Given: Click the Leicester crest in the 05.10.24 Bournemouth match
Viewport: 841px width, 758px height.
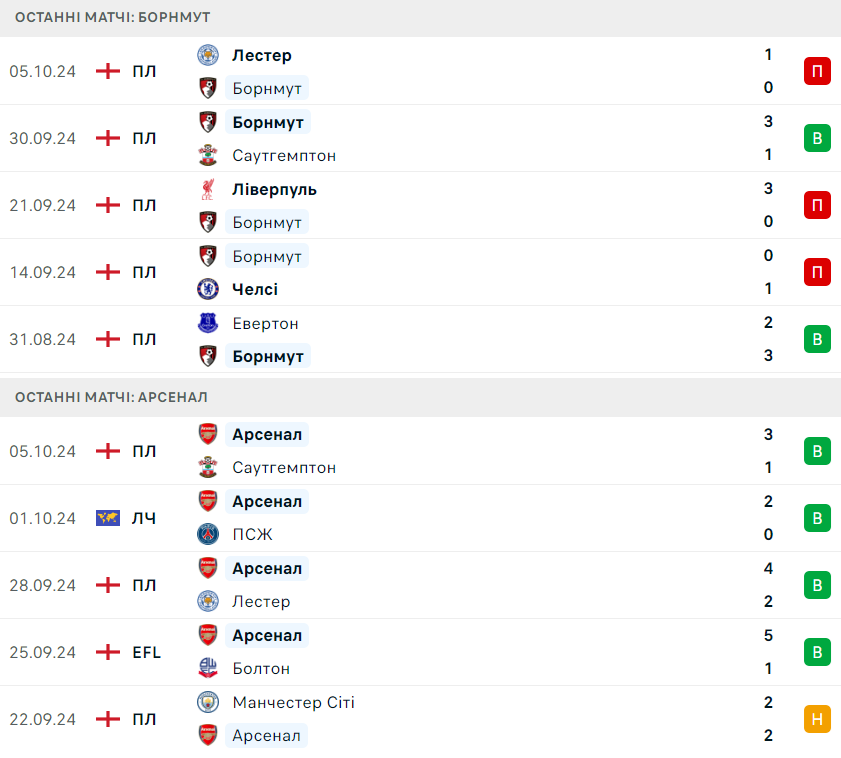Looking at the screenshot, I should point(208,55).
